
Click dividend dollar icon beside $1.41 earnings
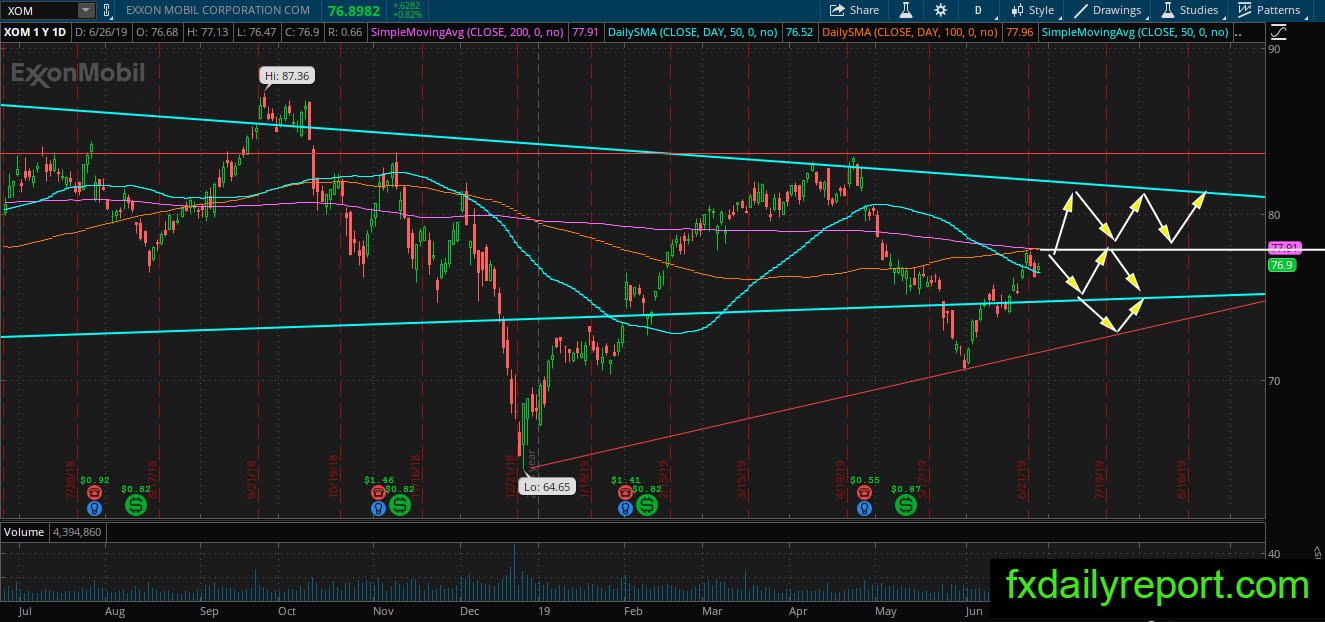click(647, 505)
